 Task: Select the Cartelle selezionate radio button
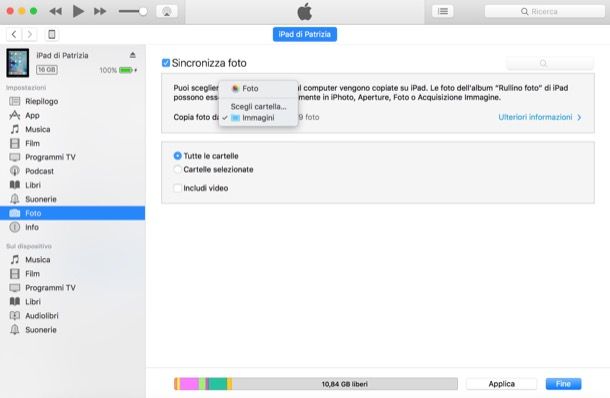177,169
